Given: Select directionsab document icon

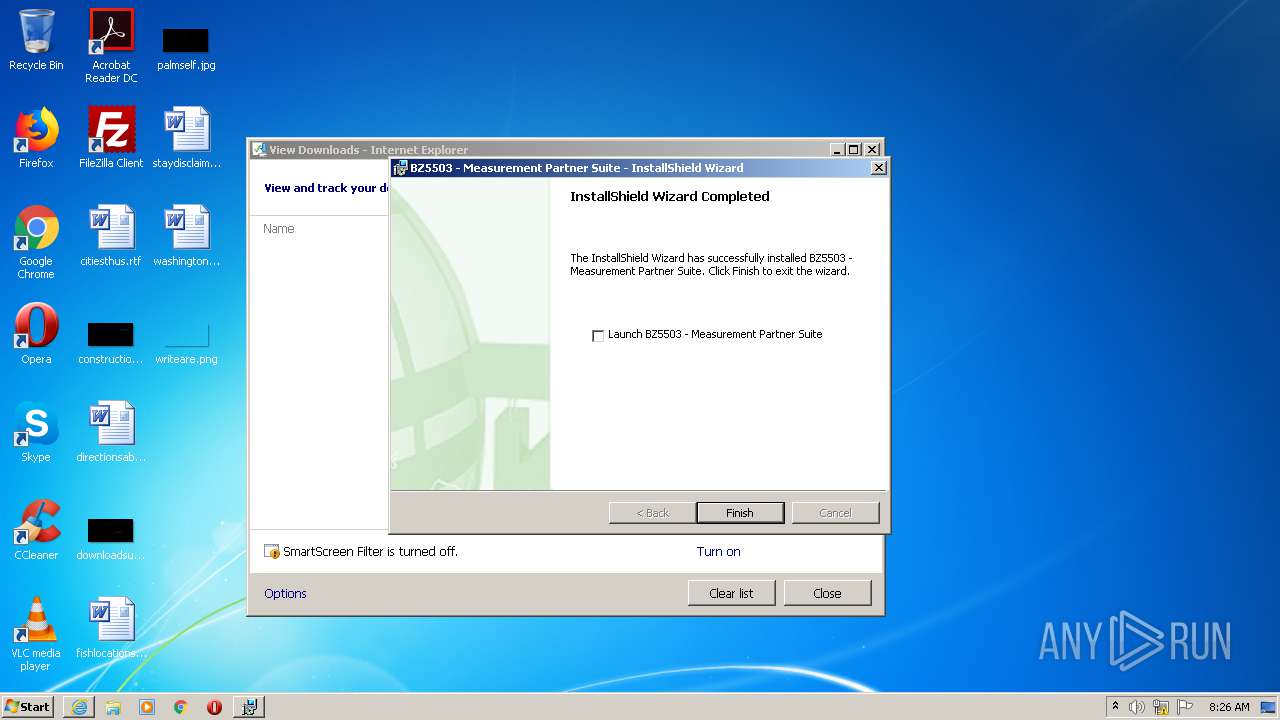Looking at the screenshot, I should 111,432.
